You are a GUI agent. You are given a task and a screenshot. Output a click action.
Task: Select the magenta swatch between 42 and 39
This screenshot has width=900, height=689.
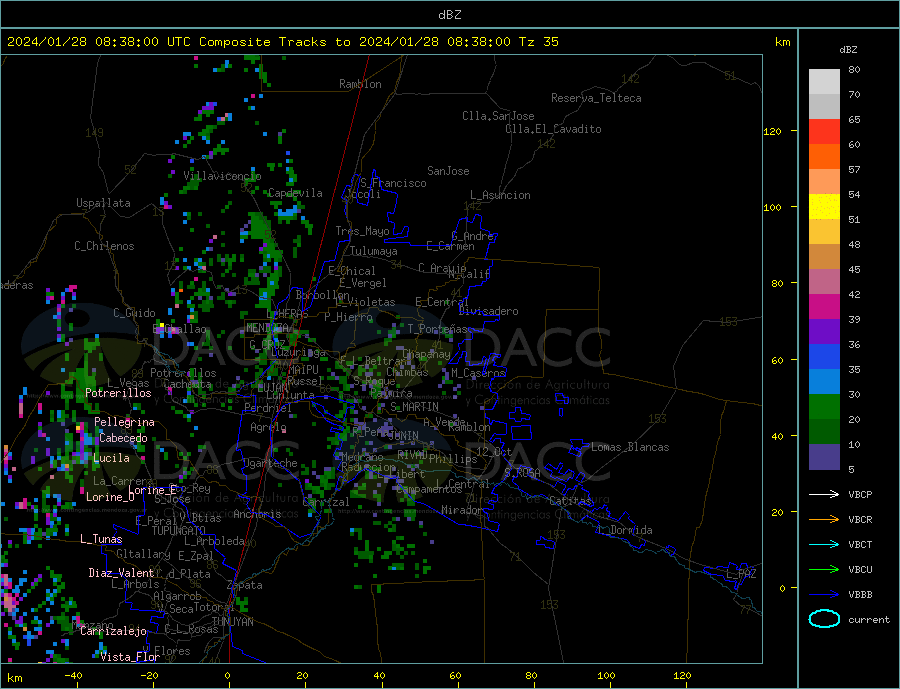pos(824,307)
